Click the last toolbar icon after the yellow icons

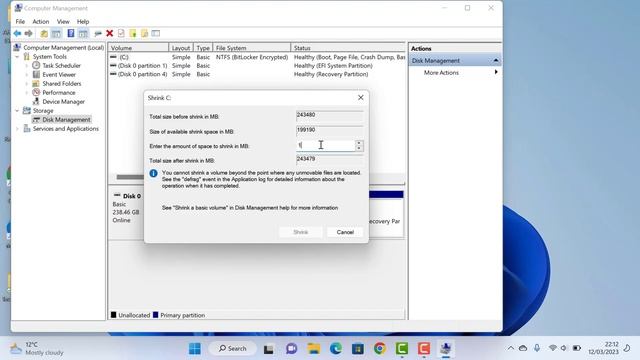(x=156, y=33)
